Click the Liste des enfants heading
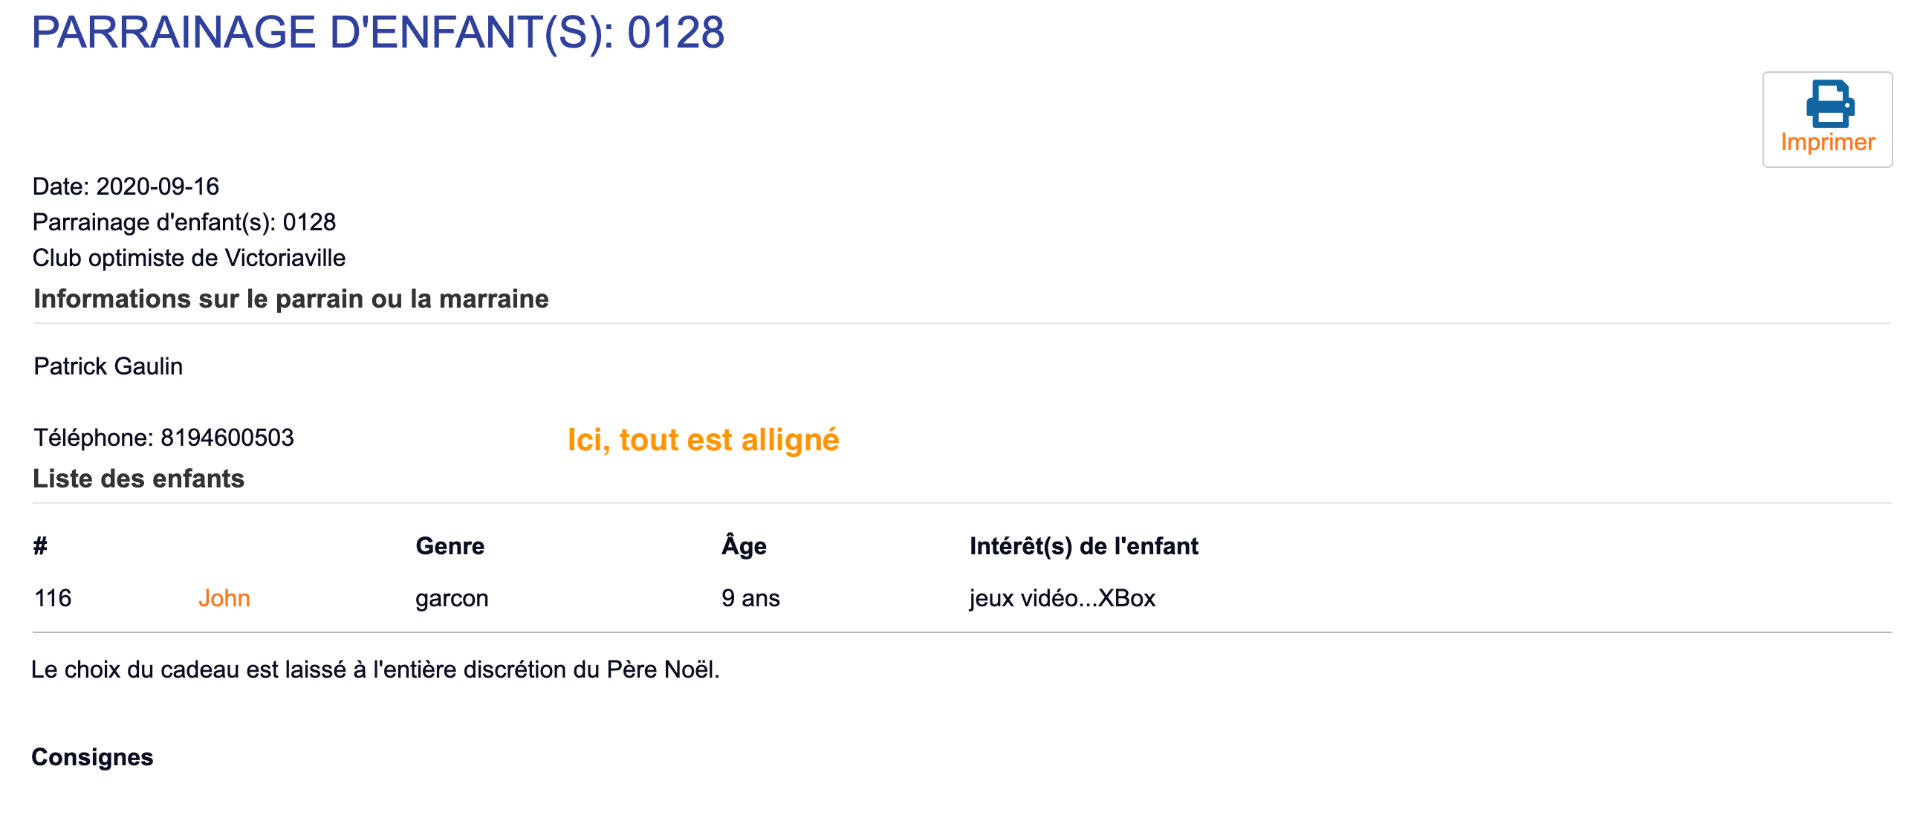The width and height of the screenshot is (1920, 827). coord(139,479)
